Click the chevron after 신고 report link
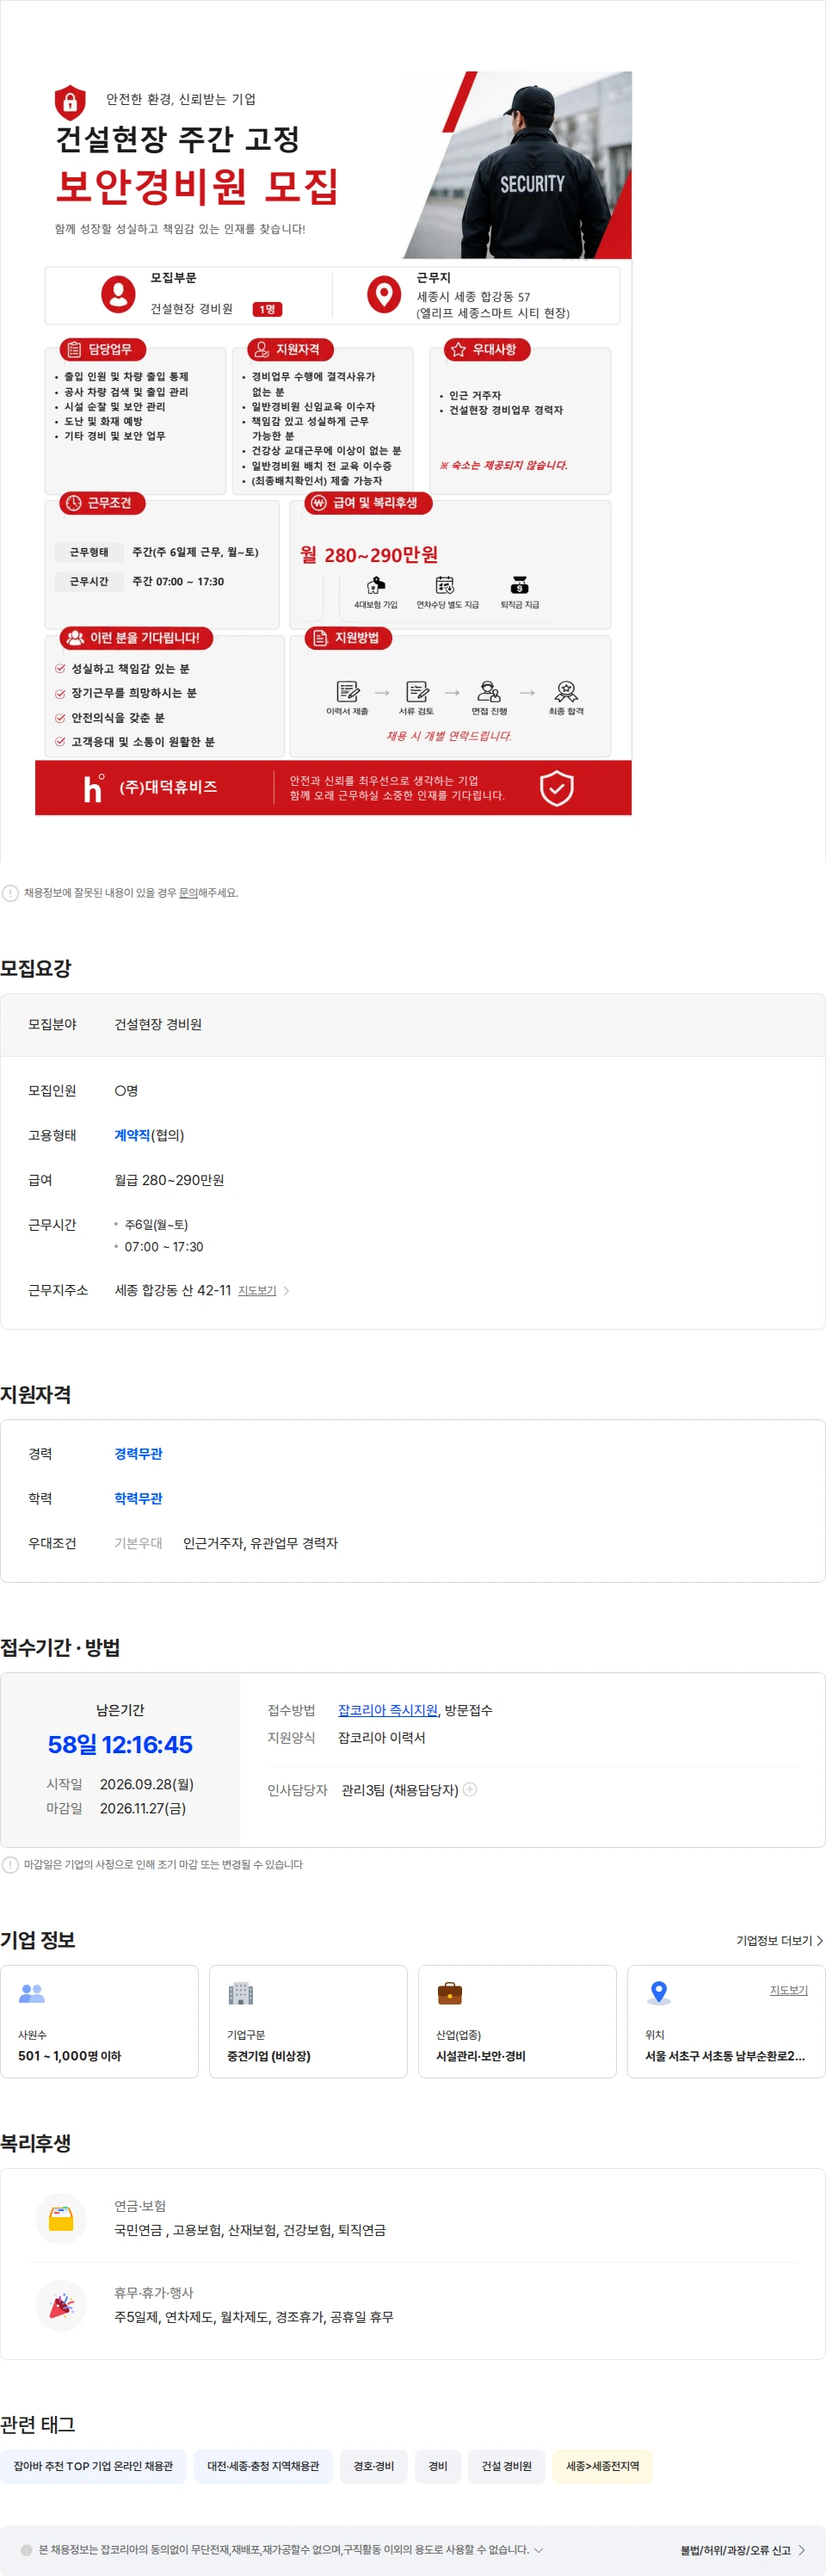This screenshot has height=2576, width=826. pos(802,2550)
